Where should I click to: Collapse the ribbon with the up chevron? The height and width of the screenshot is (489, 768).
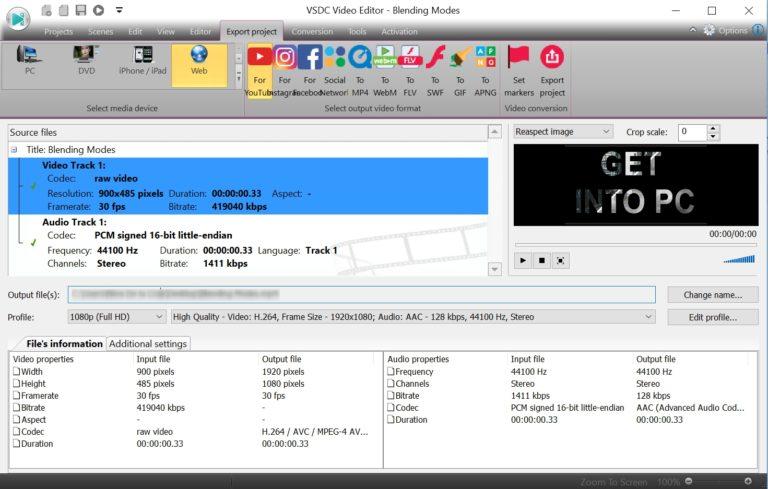pos(693,30)
